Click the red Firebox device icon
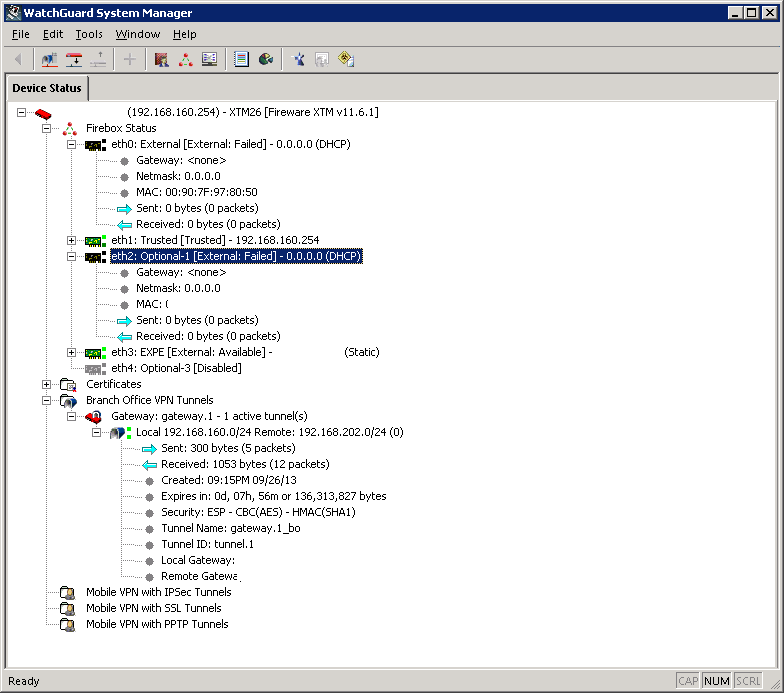The height and width of the screenshot is (693, 784). click(x=44, y=114)
